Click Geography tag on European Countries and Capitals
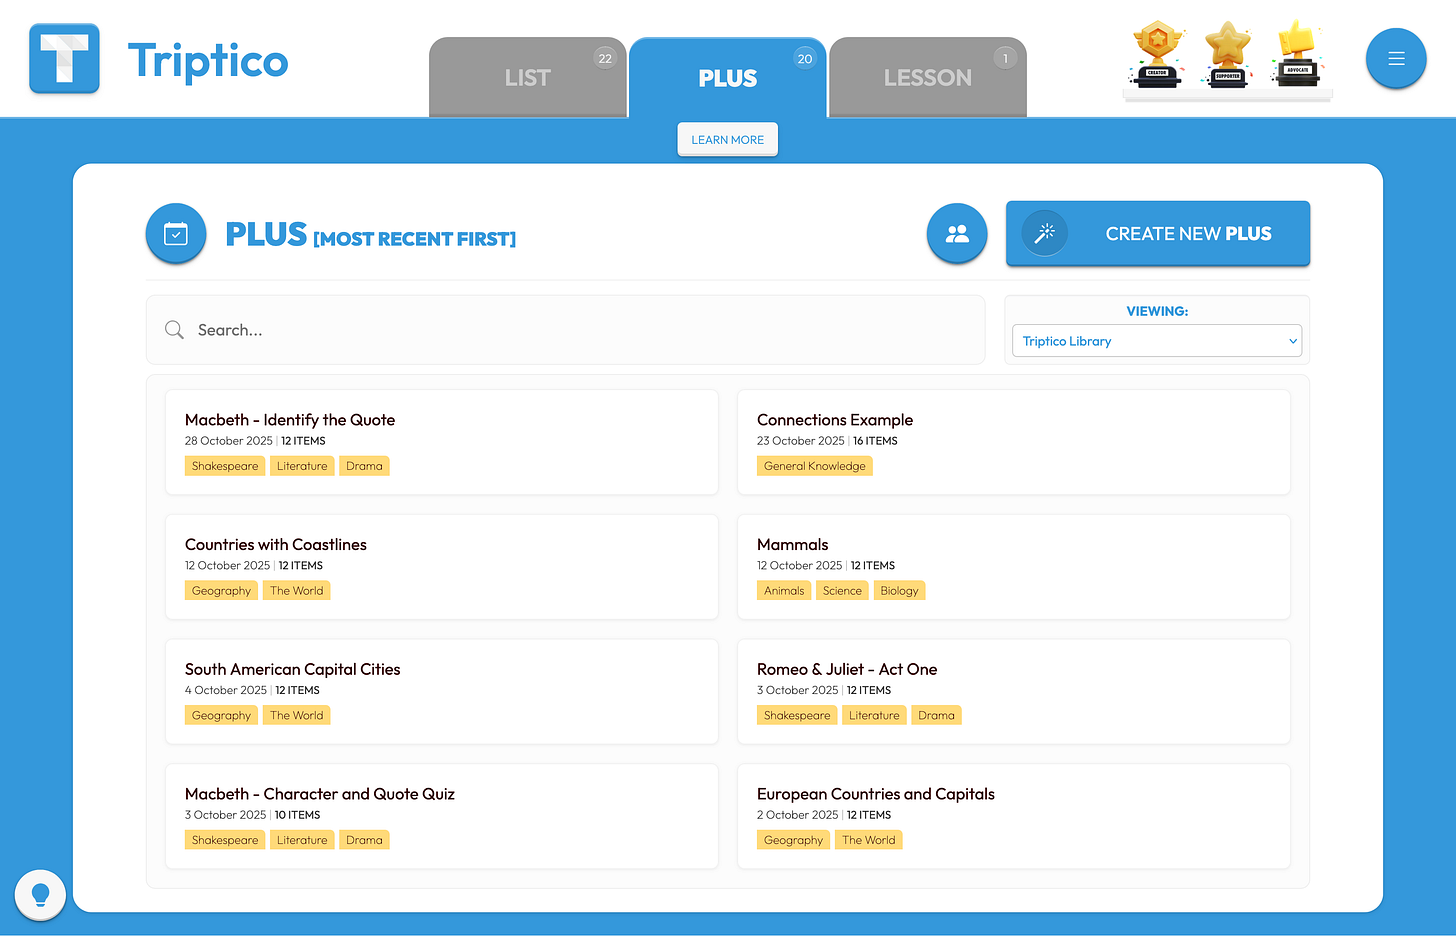Viewport: 1456px width, 936px height. coord(794,841)
